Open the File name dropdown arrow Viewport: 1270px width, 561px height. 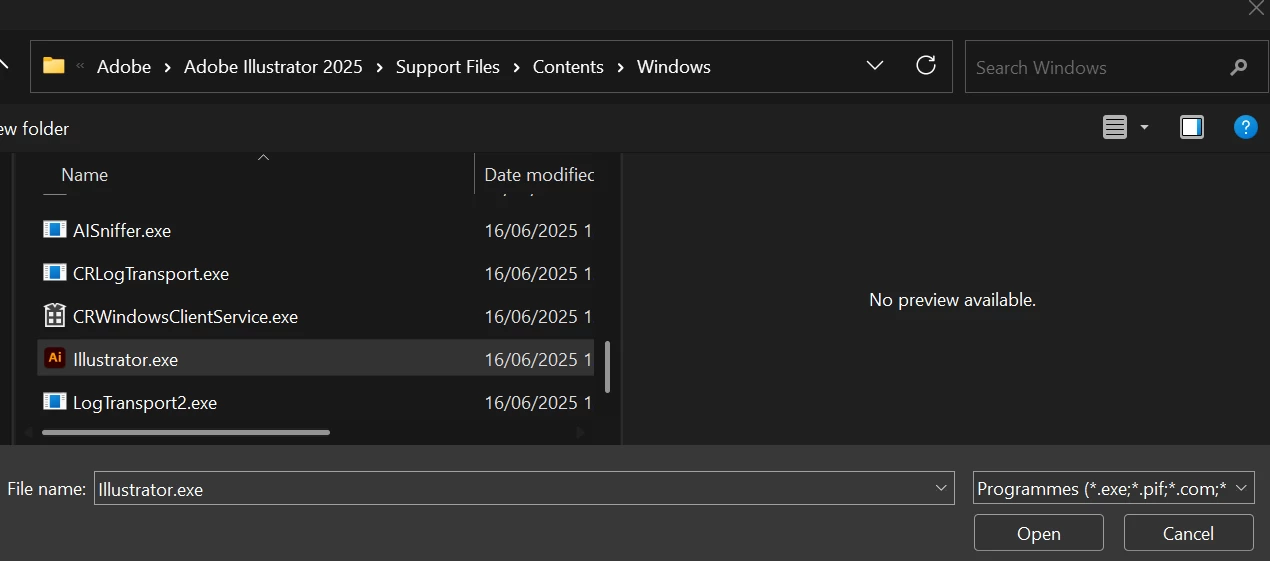[941, 488]
